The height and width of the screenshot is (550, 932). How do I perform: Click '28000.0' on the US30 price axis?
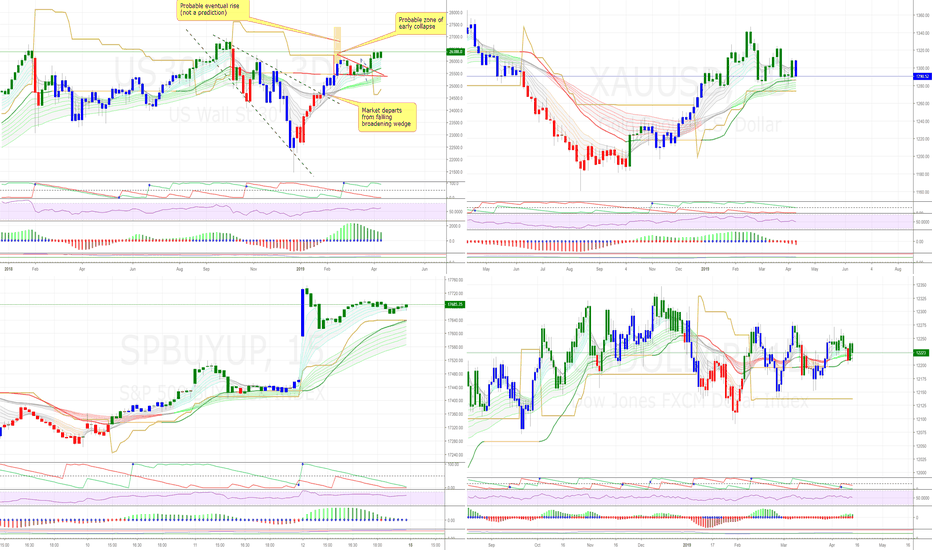[x=456, y=12]
